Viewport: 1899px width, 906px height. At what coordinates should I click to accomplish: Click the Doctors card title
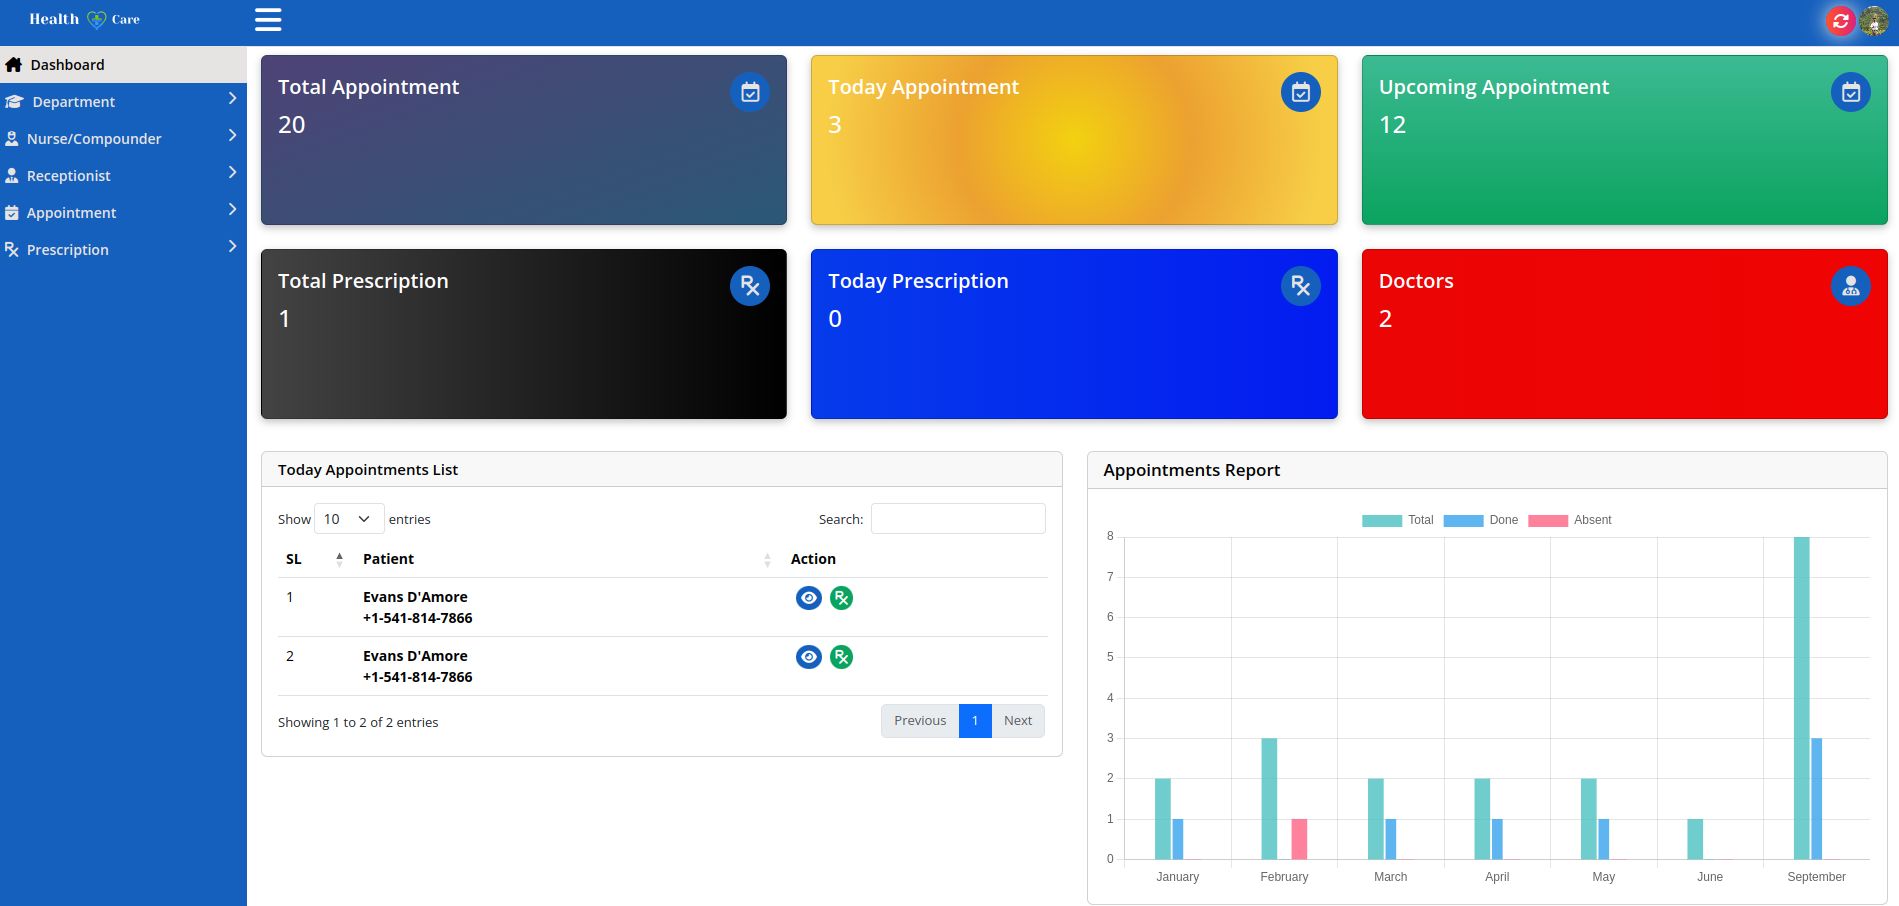pyautogui.click(x=1416, y=281)
